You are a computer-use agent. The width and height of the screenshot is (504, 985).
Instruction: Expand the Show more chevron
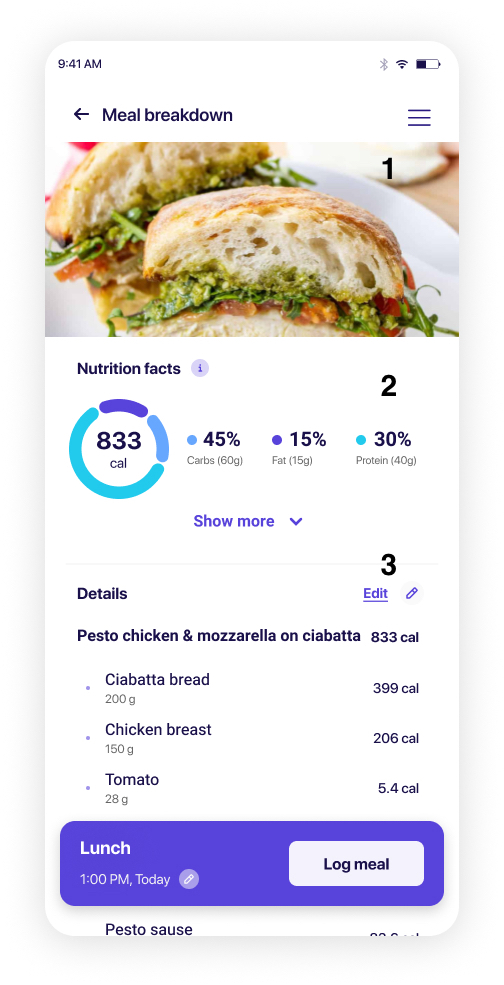tap(296, 521)
